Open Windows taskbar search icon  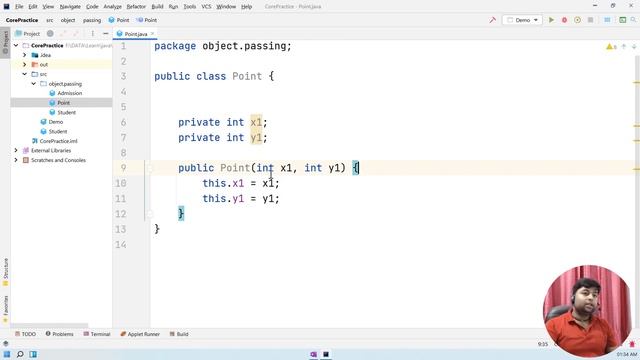pyautogui.click(x=20, y=354)
